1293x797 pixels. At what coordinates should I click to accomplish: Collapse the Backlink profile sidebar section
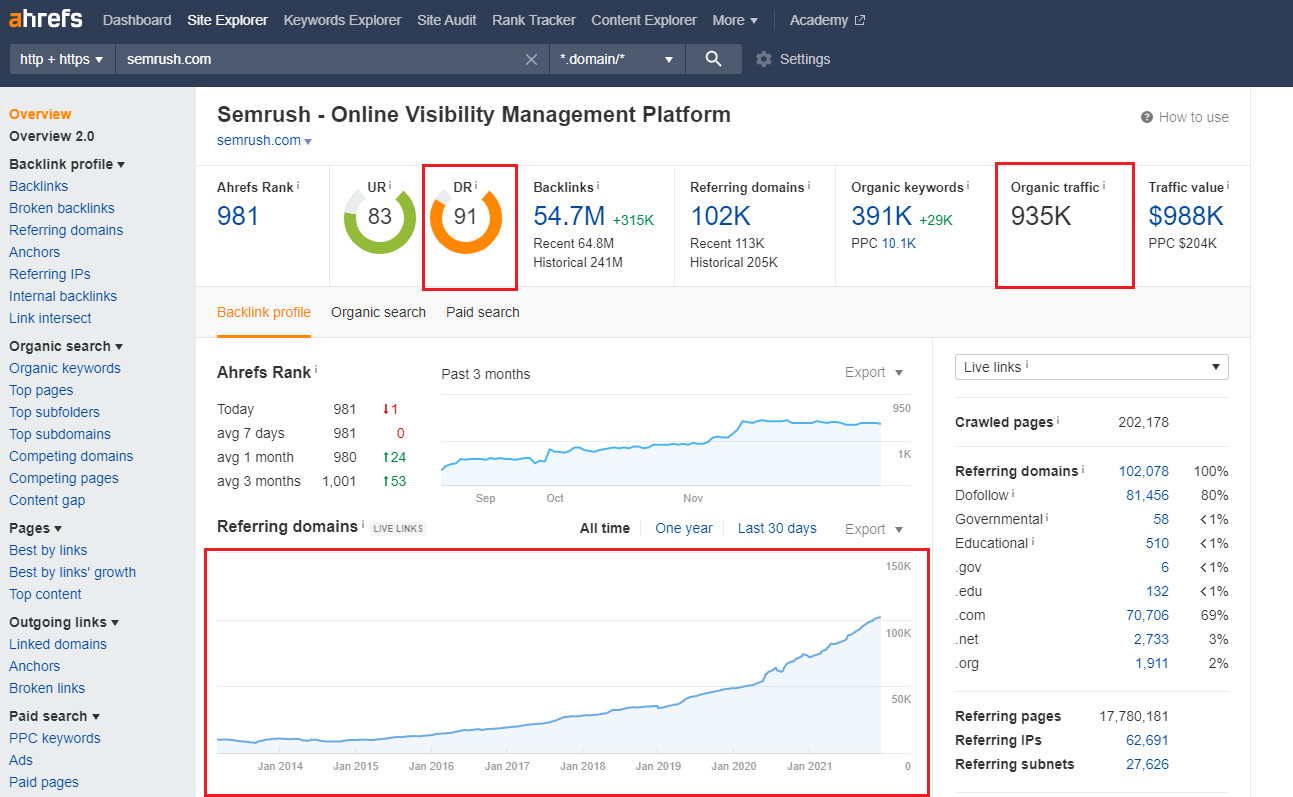(x=67, y=164)
